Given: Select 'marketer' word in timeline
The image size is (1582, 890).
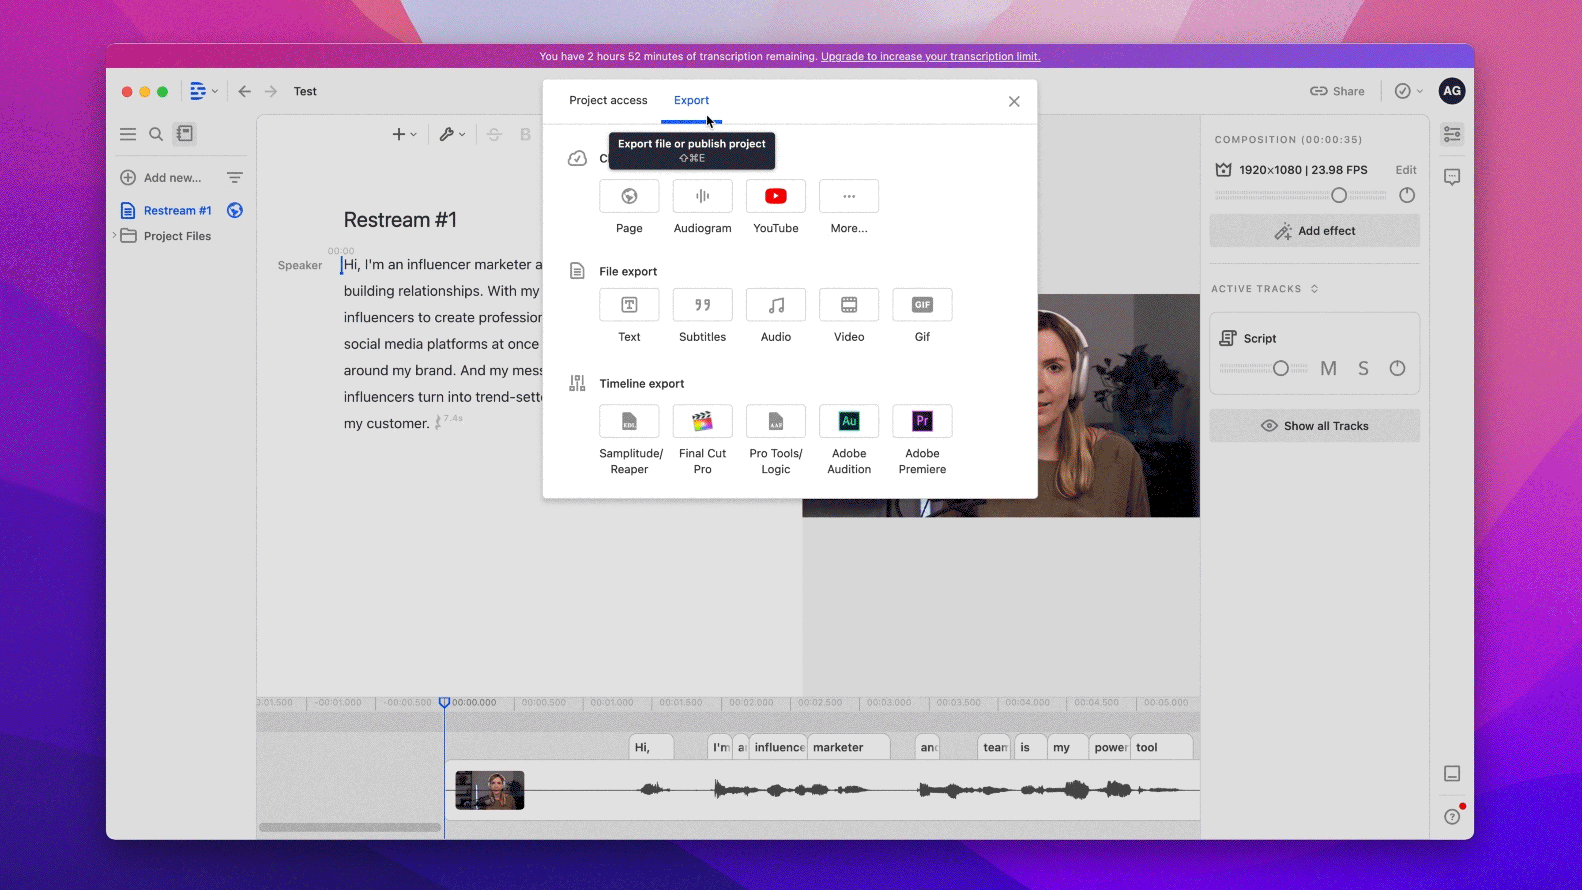Looking at the screenshot, I should pos(849,747).
